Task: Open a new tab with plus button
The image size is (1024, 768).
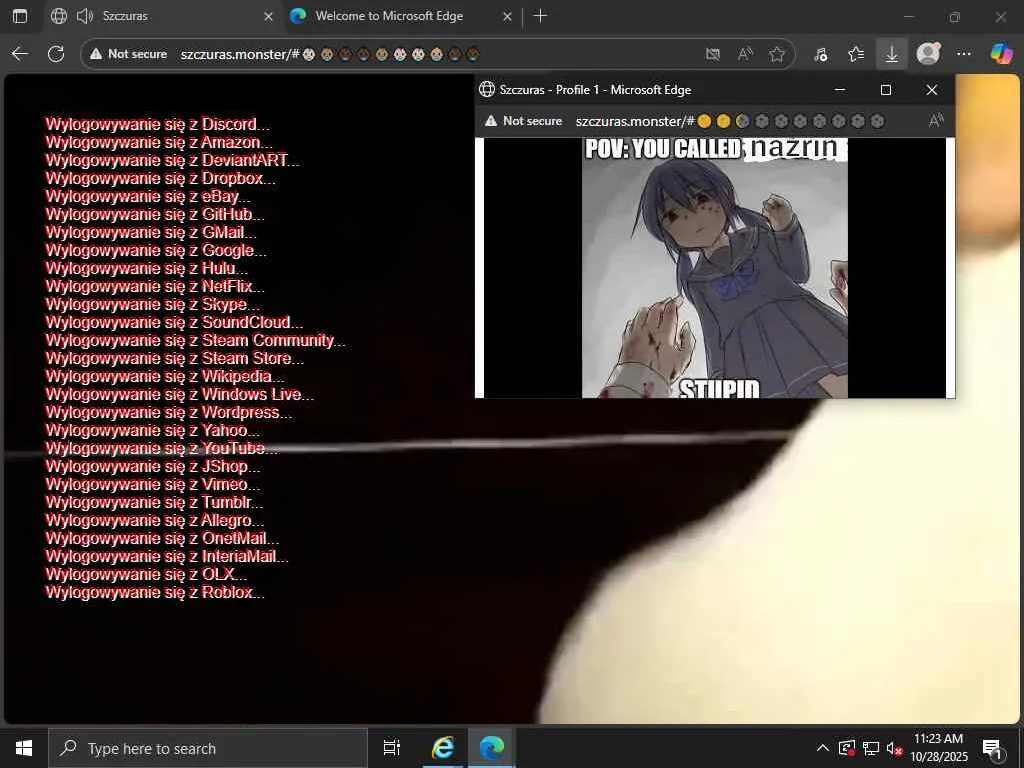Action: pyautogui.click(x=540, y=16)
